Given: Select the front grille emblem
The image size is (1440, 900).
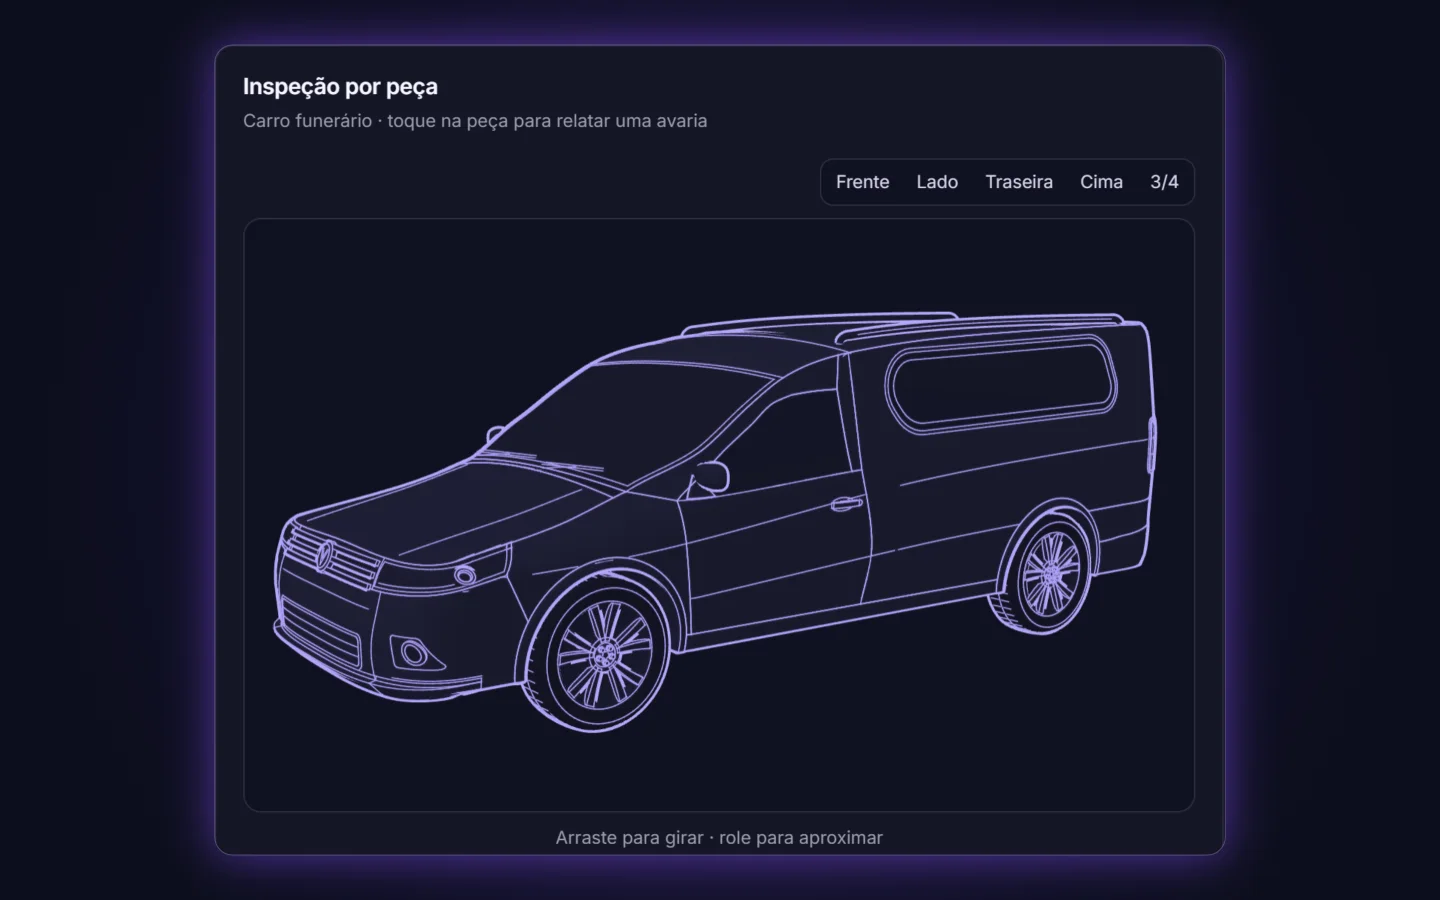Looking at the screenshot, I should pos(324,556).
